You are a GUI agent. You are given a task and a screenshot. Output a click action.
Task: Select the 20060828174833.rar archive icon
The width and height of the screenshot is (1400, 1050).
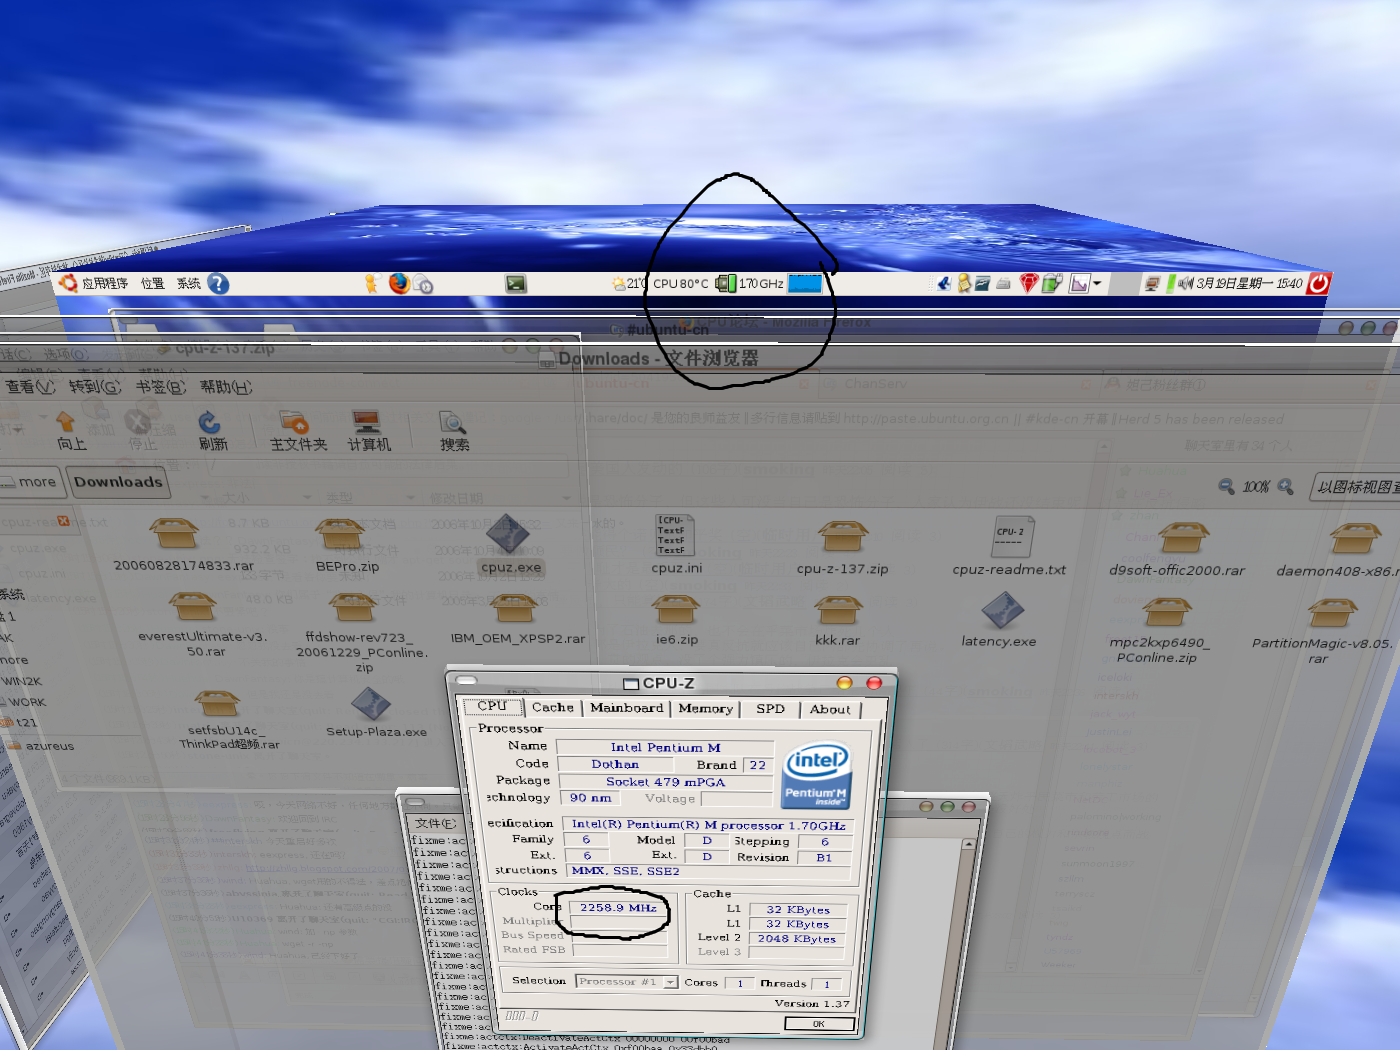[x=175, y=534]
